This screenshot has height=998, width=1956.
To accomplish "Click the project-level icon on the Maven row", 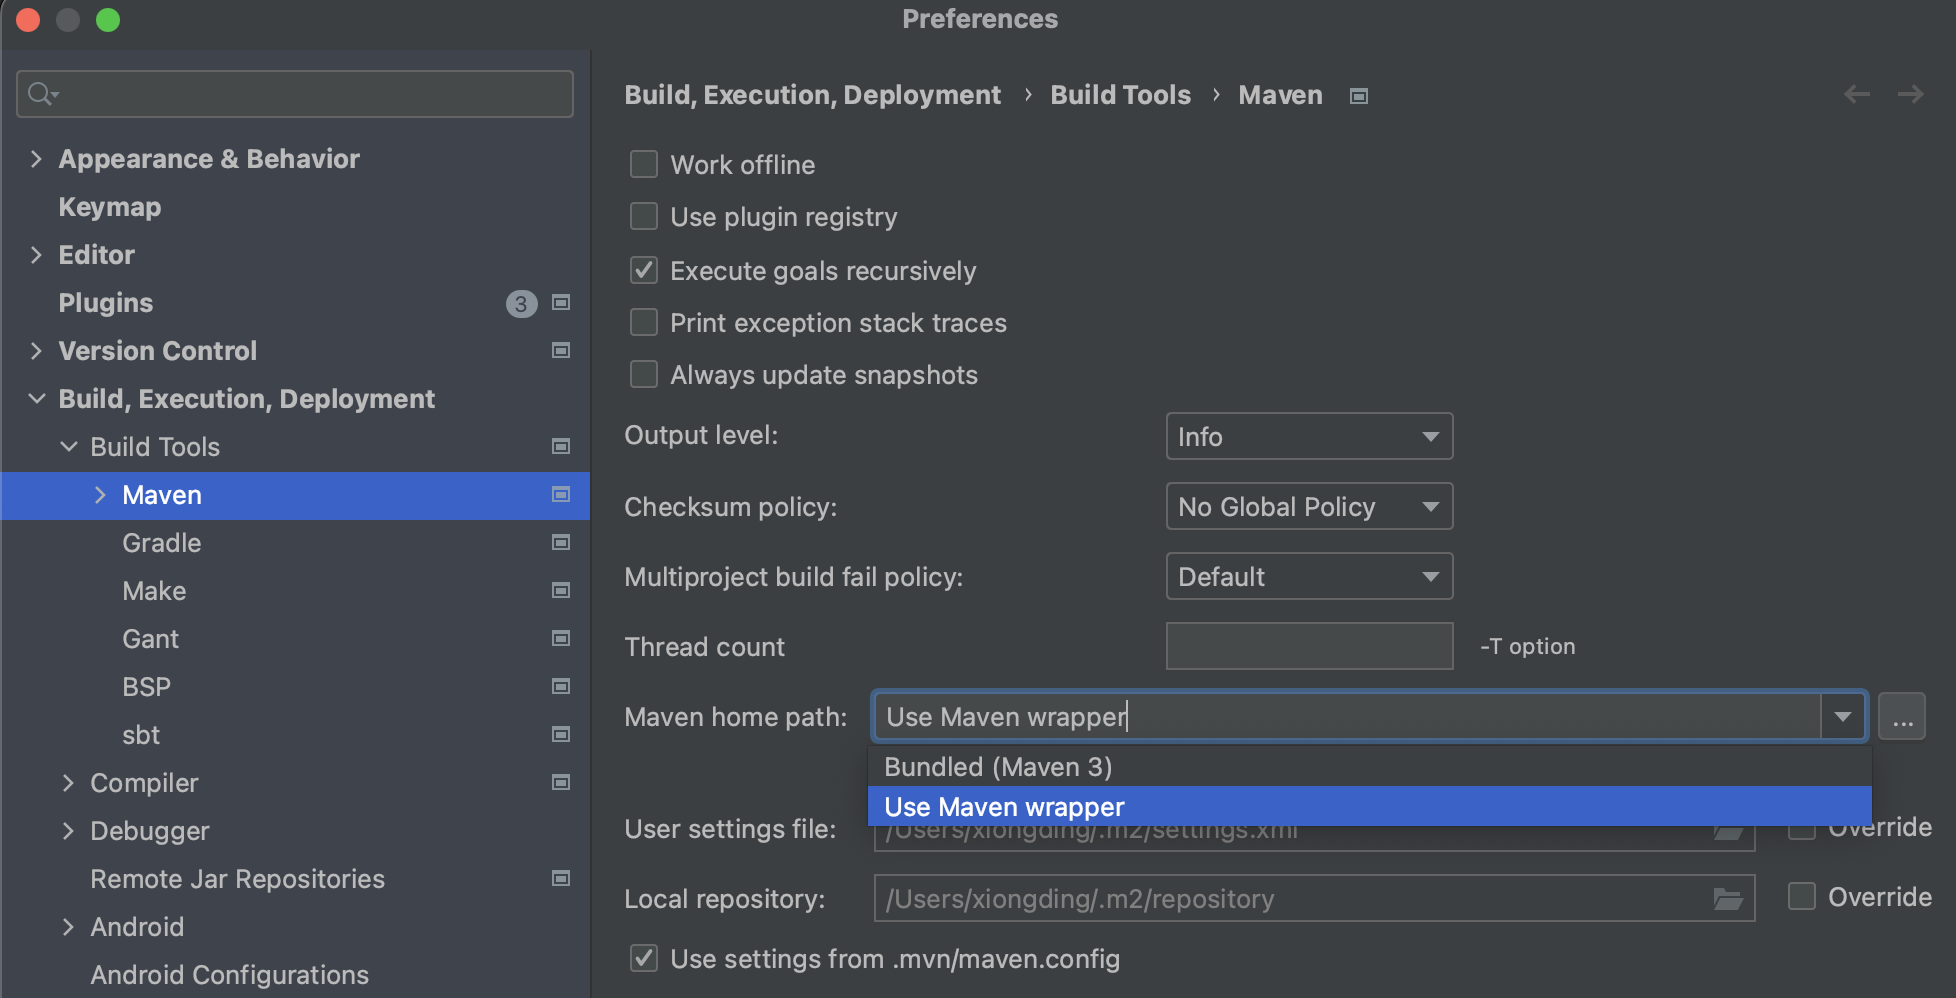I will (x=561, y=495).
